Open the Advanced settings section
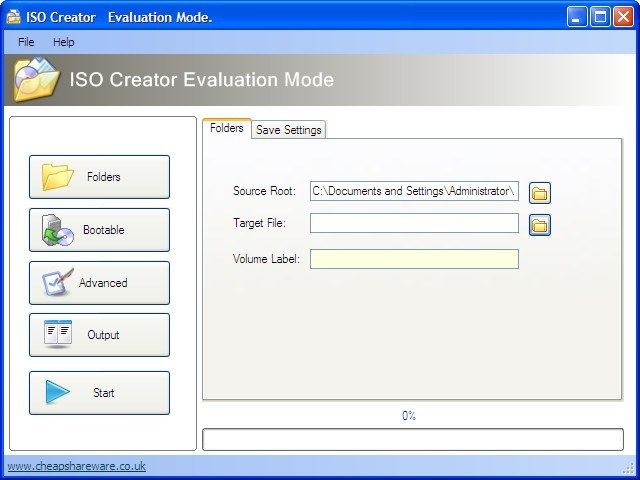Viewport: 640px width, 480px height. [x=99, y=283]
